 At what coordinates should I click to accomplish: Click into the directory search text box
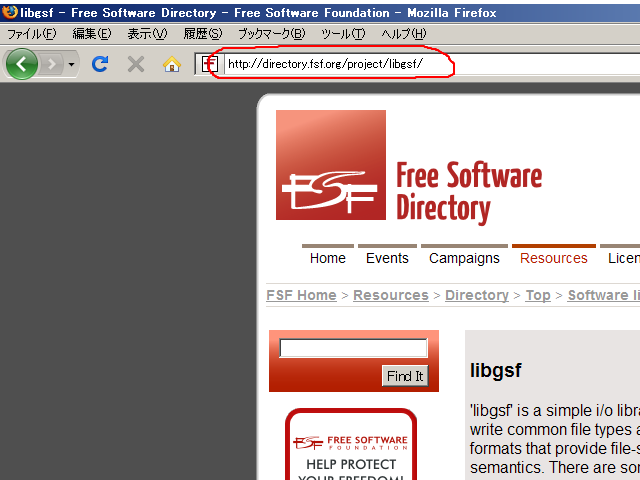click(353, 348)
